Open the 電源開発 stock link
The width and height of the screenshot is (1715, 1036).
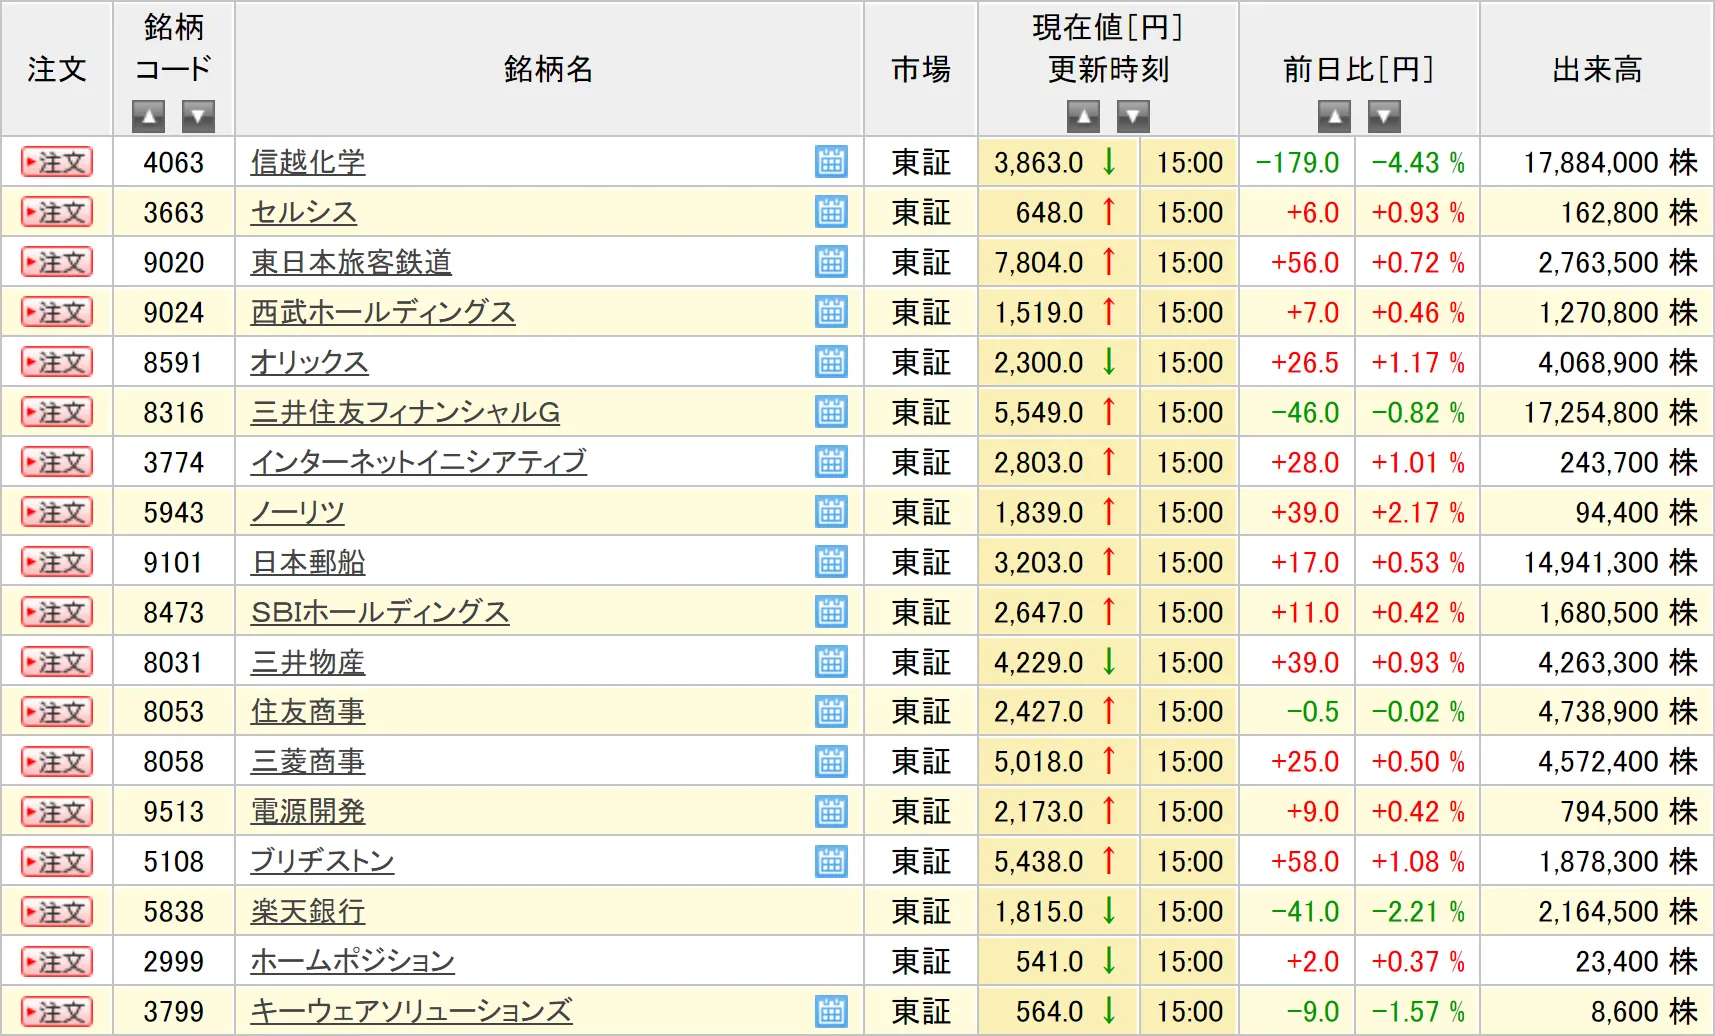tap(308, 812)
